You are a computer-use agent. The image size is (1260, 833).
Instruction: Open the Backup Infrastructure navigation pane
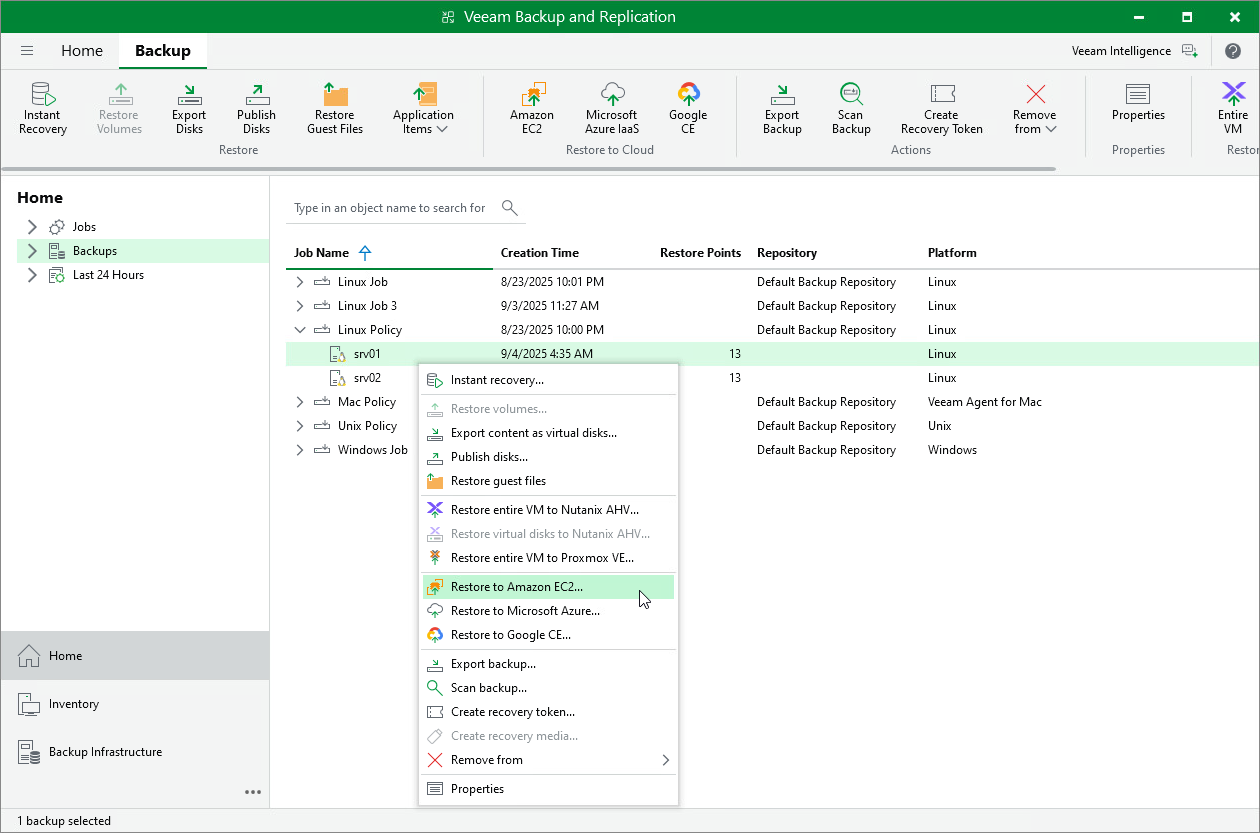[135, 752]
